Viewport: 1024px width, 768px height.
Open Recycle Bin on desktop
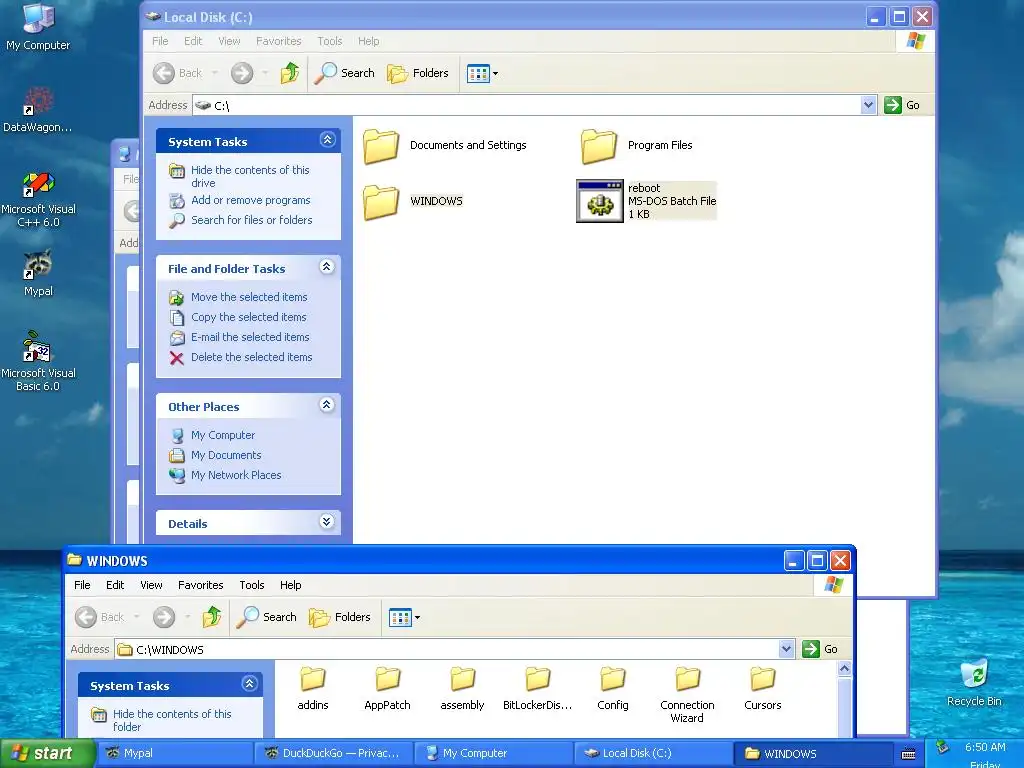pos(974,683)
